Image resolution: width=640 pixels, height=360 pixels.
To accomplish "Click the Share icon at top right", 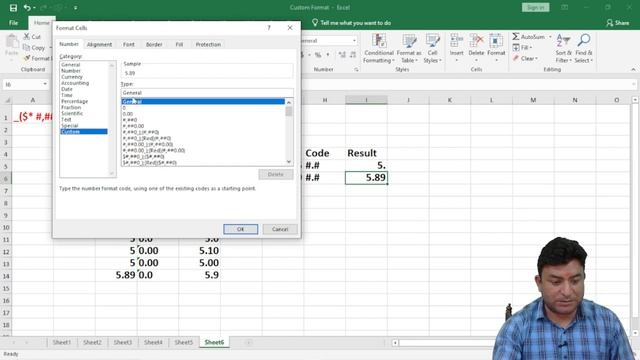I will coord(609,23).
